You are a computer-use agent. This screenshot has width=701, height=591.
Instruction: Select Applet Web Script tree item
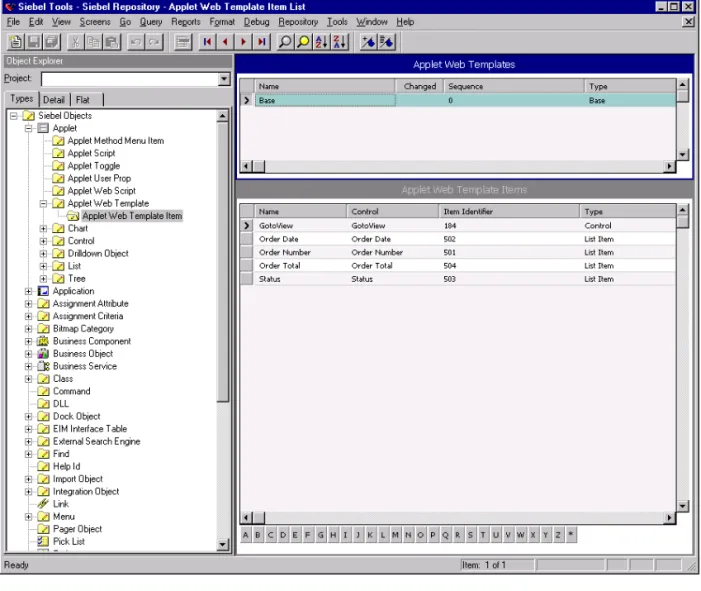pyautogui.click(x=101, y=191)
